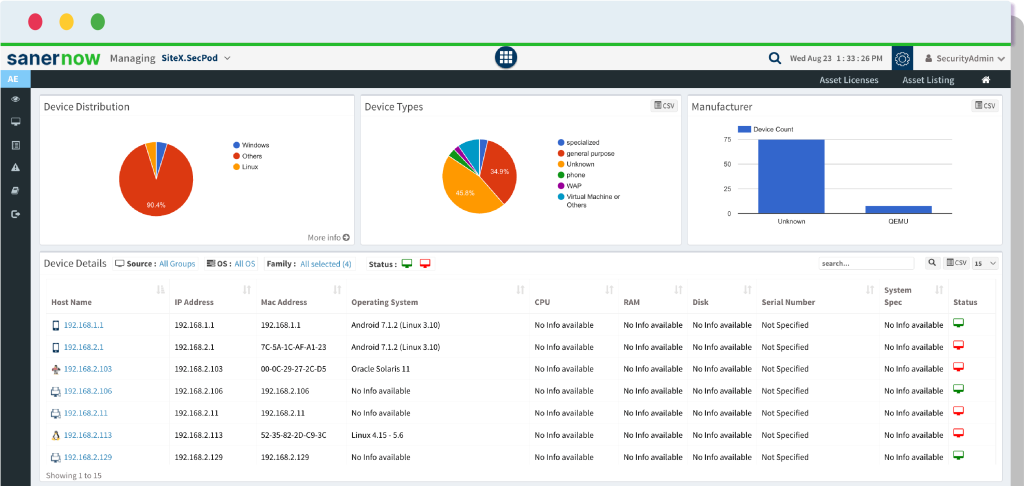Open the SiteX.SecPod account dropdown
The height and width of the screenshot is (486, 1024).
(196, 58)
